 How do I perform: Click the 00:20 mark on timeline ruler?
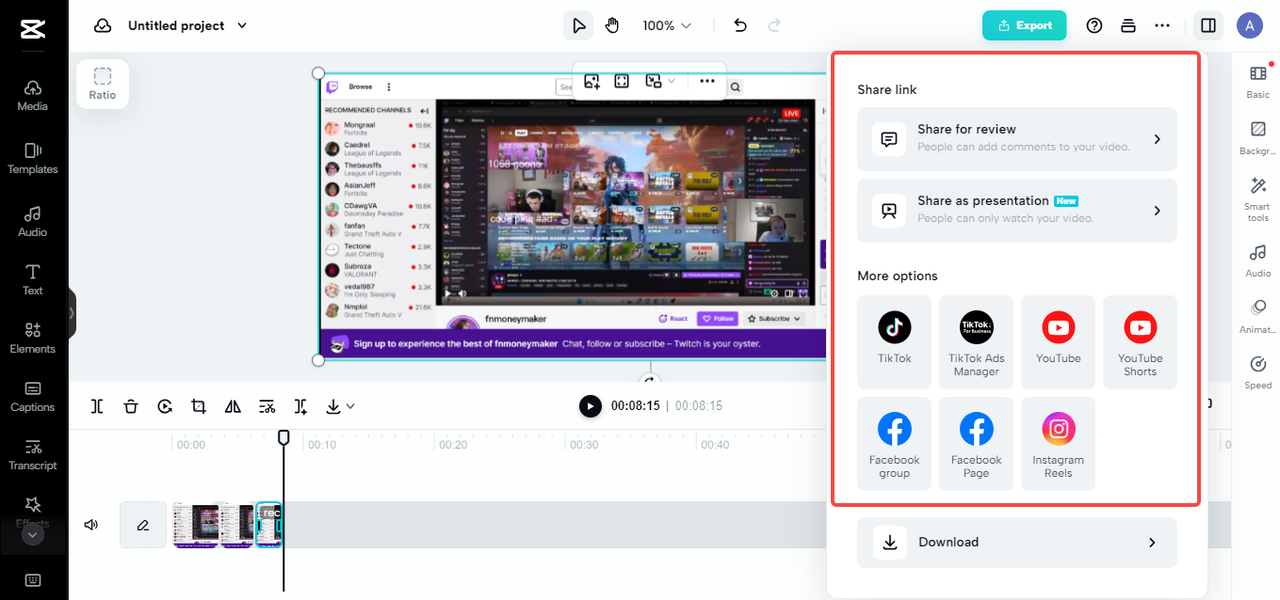pos(454,445)
